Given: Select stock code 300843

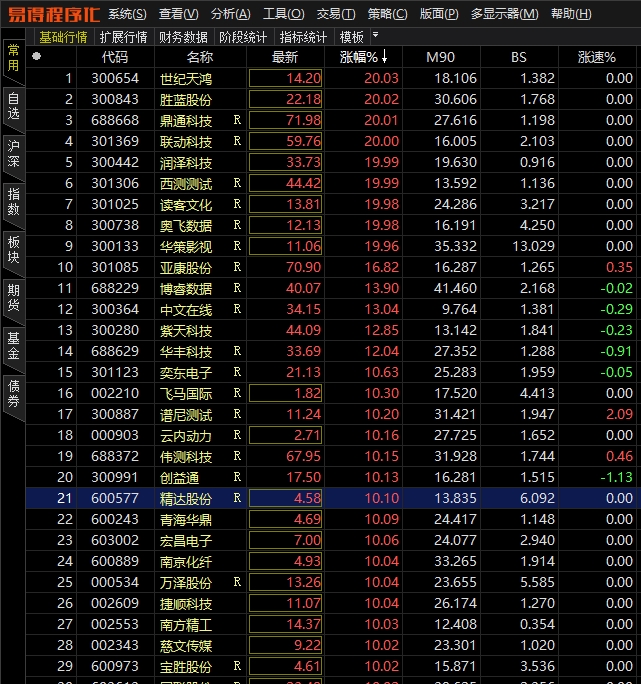Looking at the screenshot, I should click(115, 99).
